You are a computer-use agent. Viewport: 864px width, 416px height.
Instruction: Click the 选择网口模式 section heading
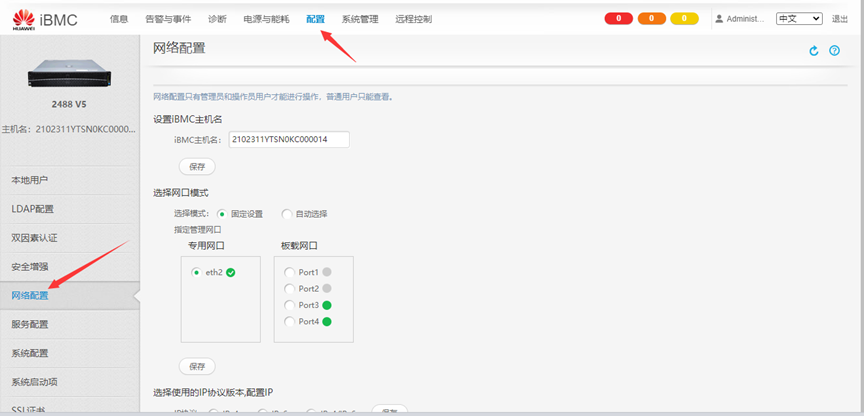180,193
